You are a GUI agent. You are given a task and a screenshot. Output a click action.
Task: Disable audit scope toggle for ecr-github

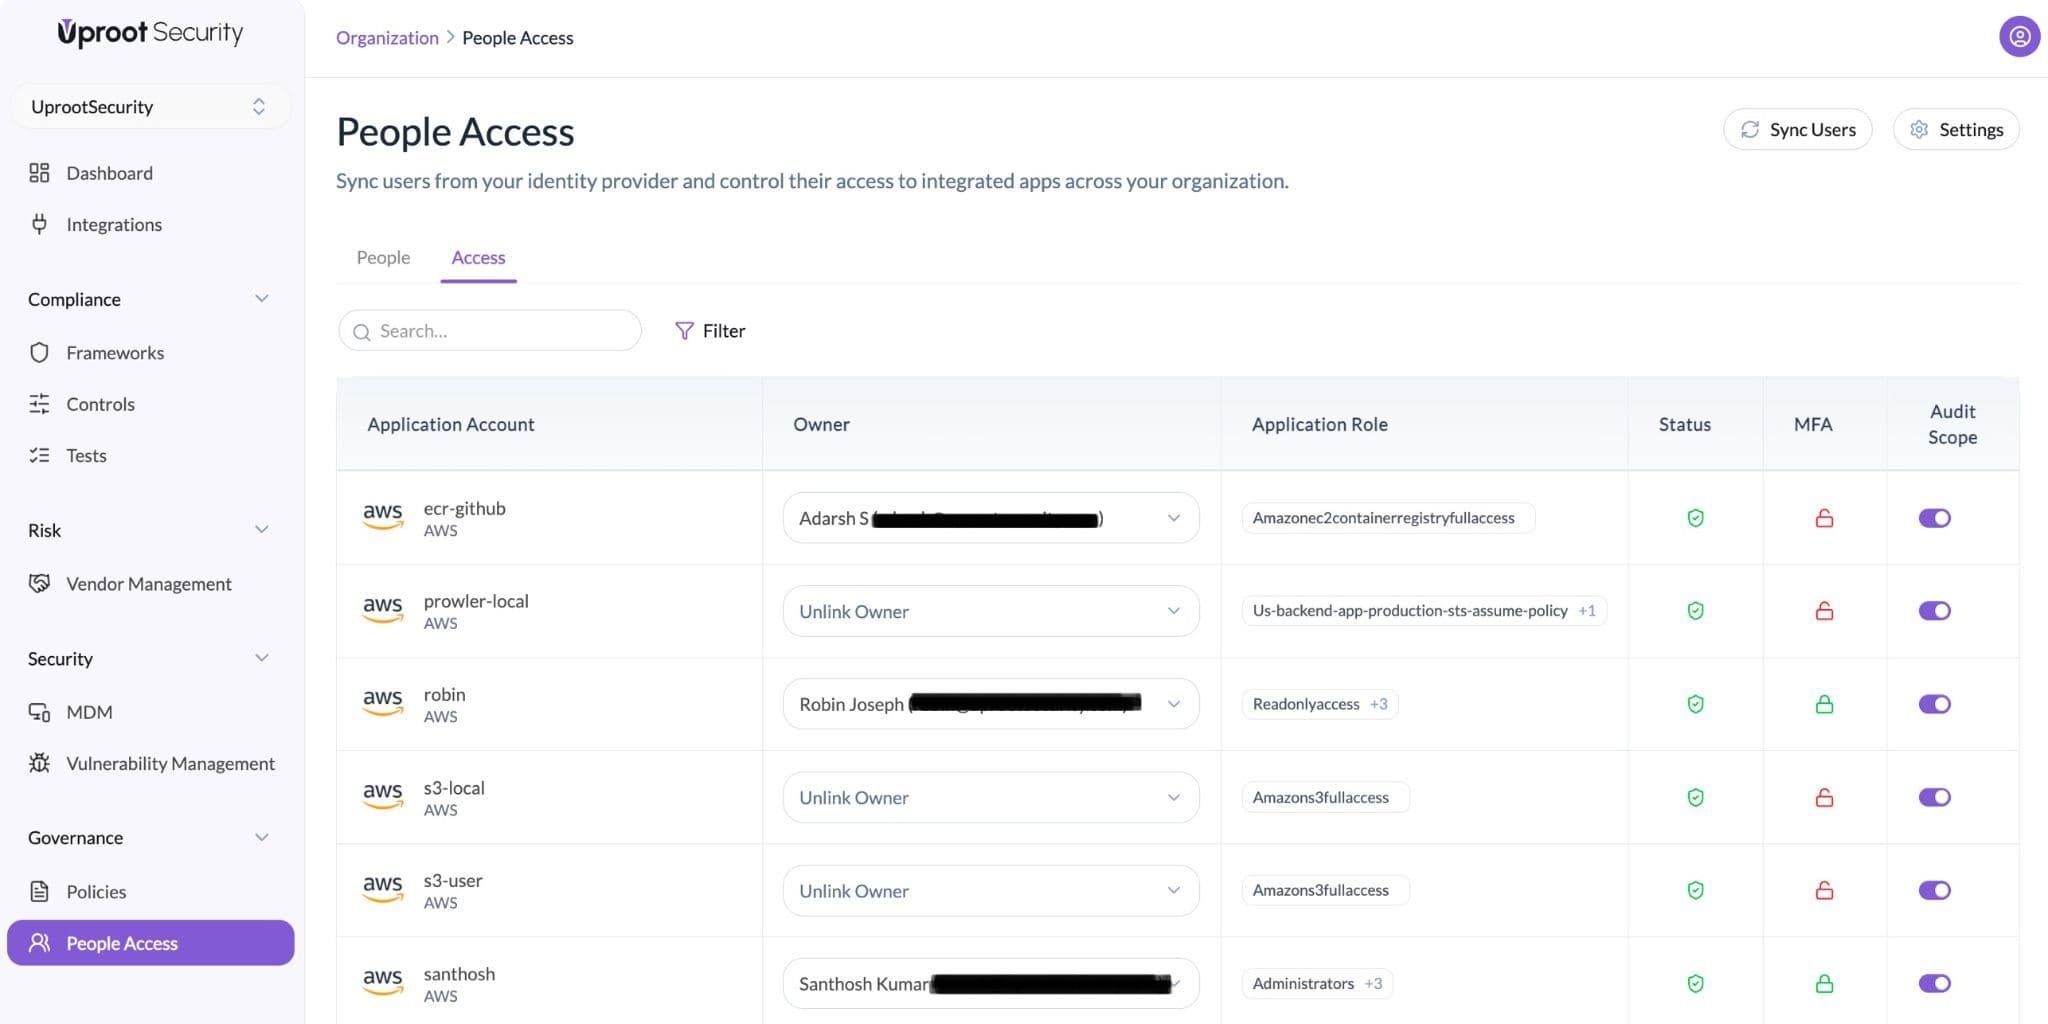[1934, 518]
